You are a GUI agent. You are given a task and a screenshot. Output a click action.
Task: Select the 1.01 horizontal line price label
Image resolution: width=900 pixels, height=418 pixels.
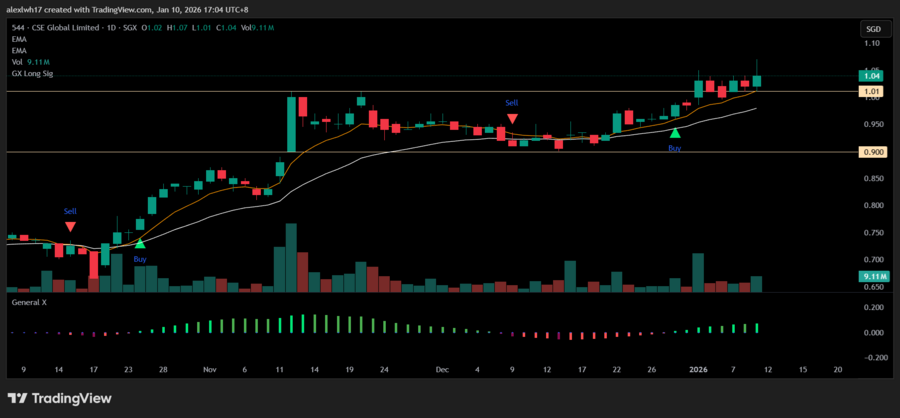tap(871, 91)
